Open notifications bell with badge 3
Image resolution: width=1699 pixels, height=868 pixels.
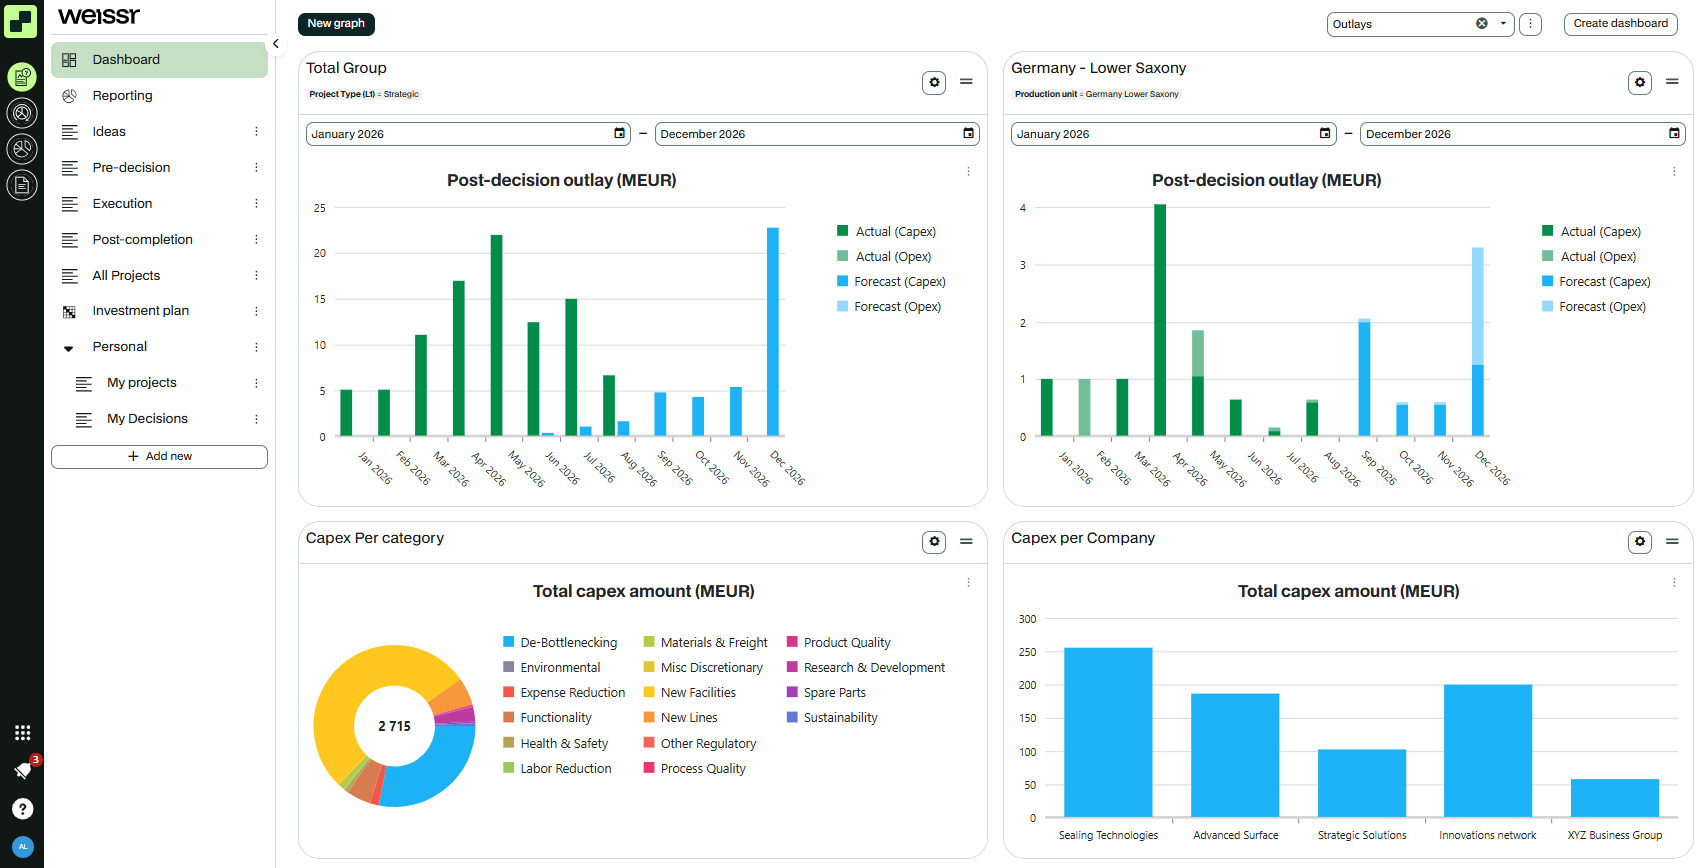(23, 770)
